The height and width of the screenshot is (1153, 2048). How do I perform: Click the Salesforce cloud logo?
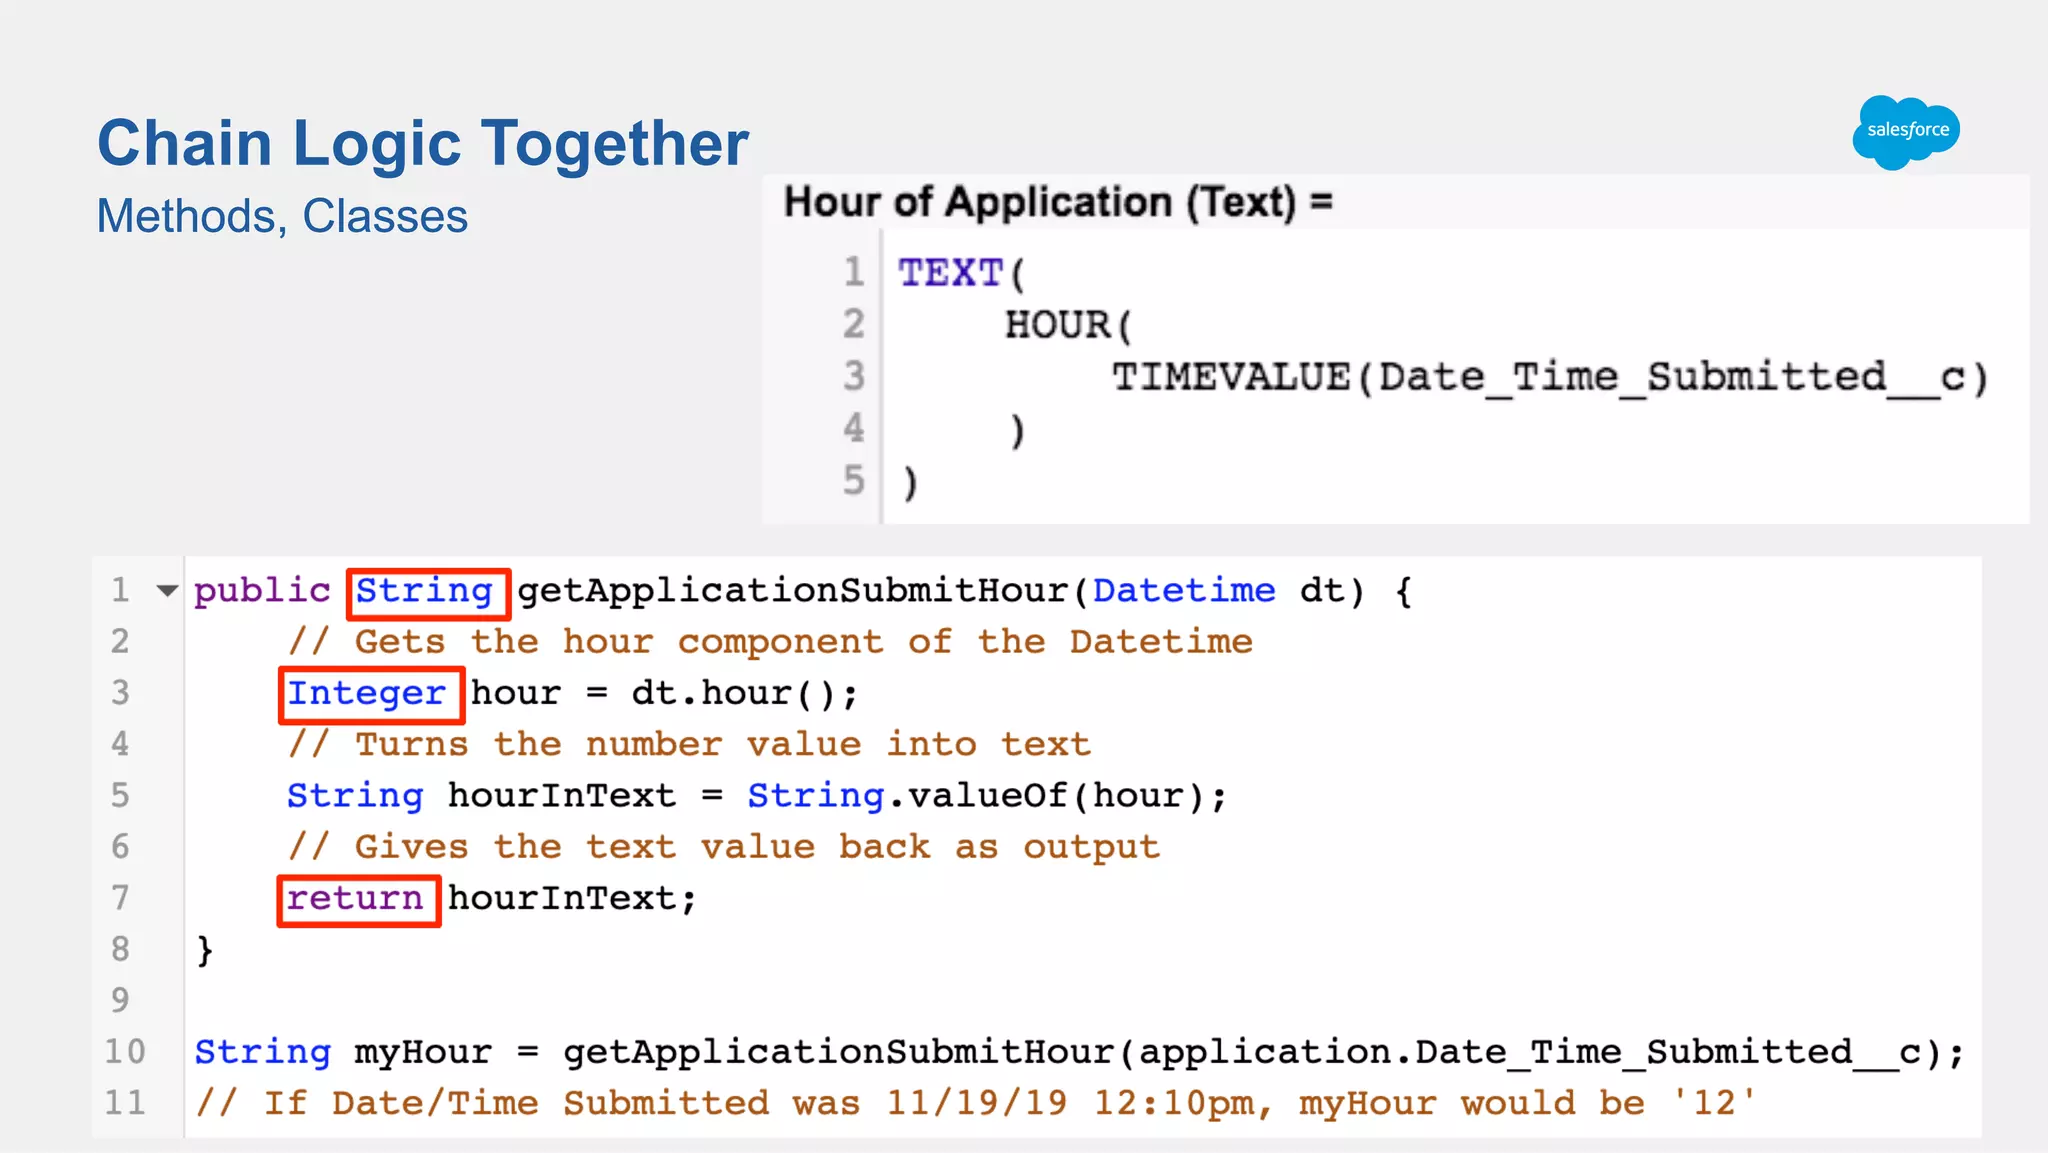pos(1906,132)
